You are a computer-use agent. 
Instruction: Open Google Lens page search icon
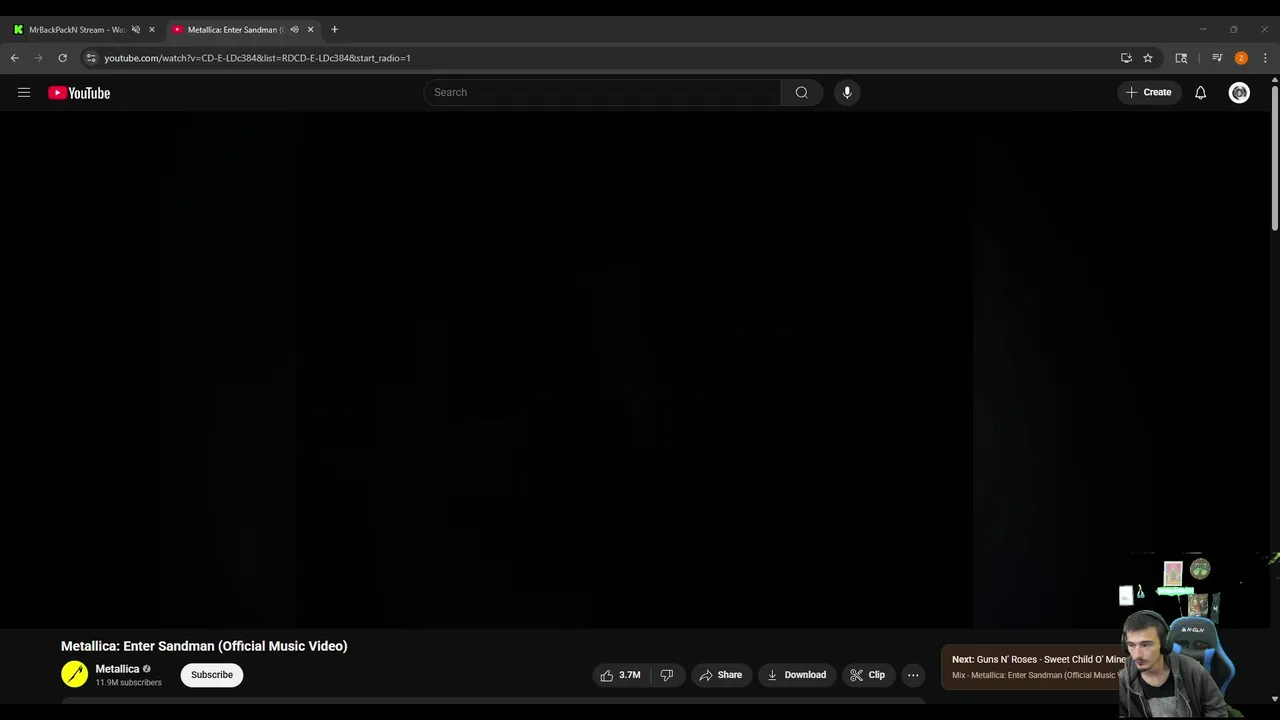pyautogui.click(x=1181, y=58)
